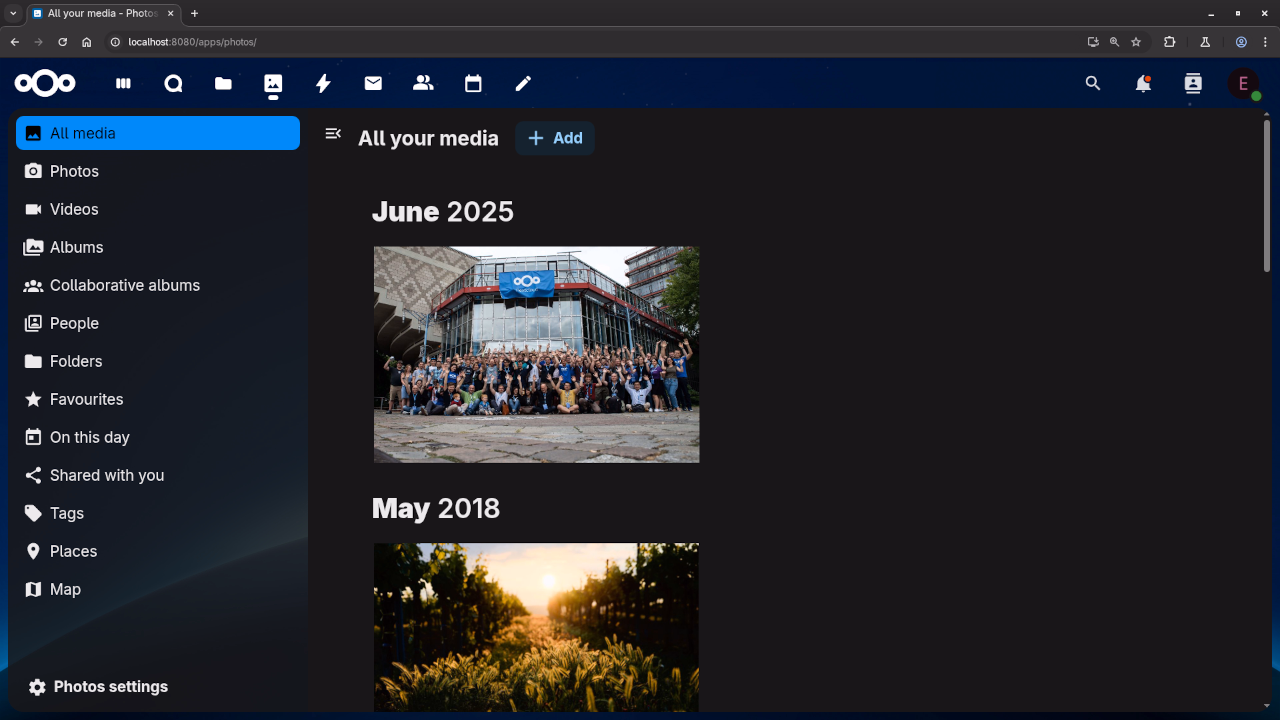Open the Map view
Screen dimensions: 1280x720
(x=65, y=589)
